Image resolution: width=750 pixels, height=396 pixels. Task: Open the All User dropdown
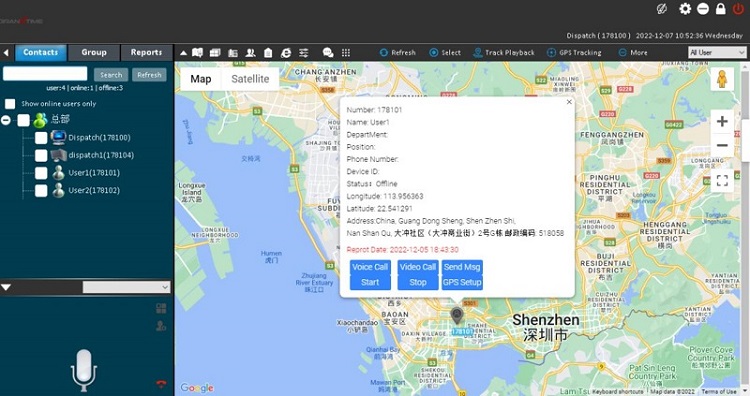717,53
